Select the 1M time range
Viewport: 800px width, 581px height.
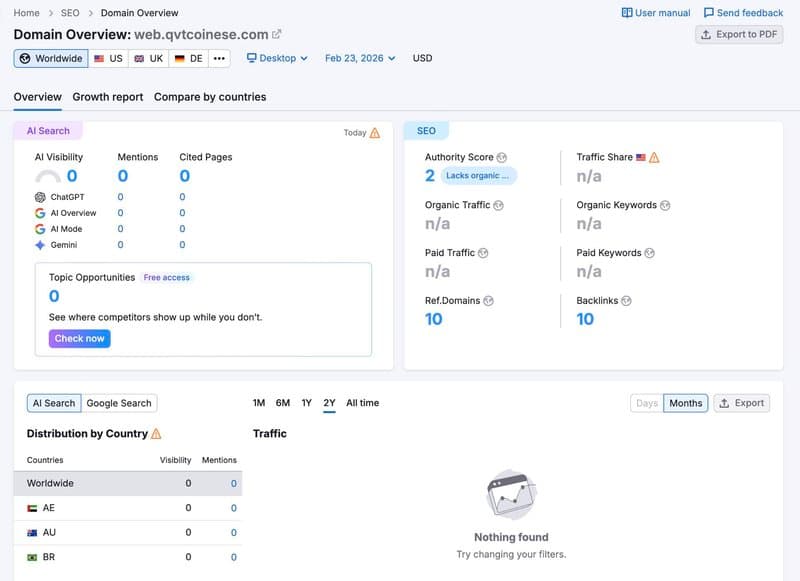click(x=259, y=403)
